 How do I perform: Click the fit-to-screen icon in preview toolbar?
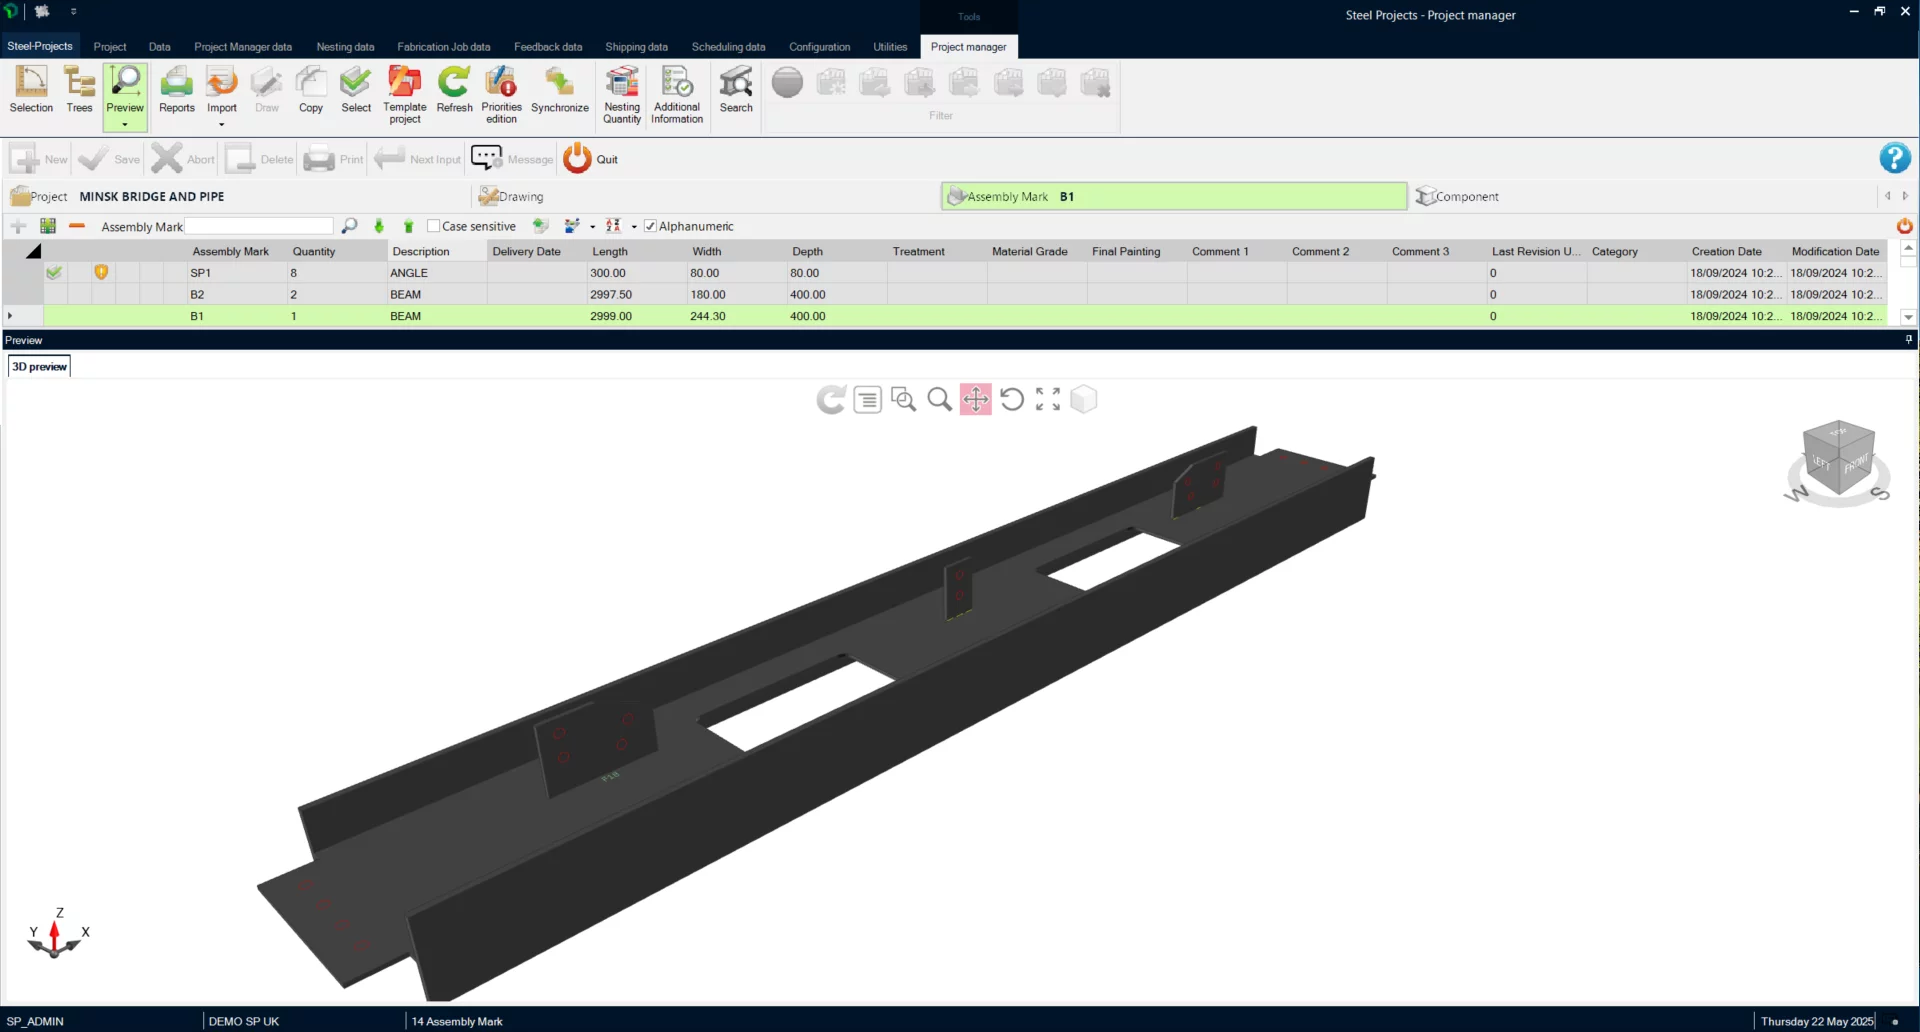click(x=1047, y=400)
